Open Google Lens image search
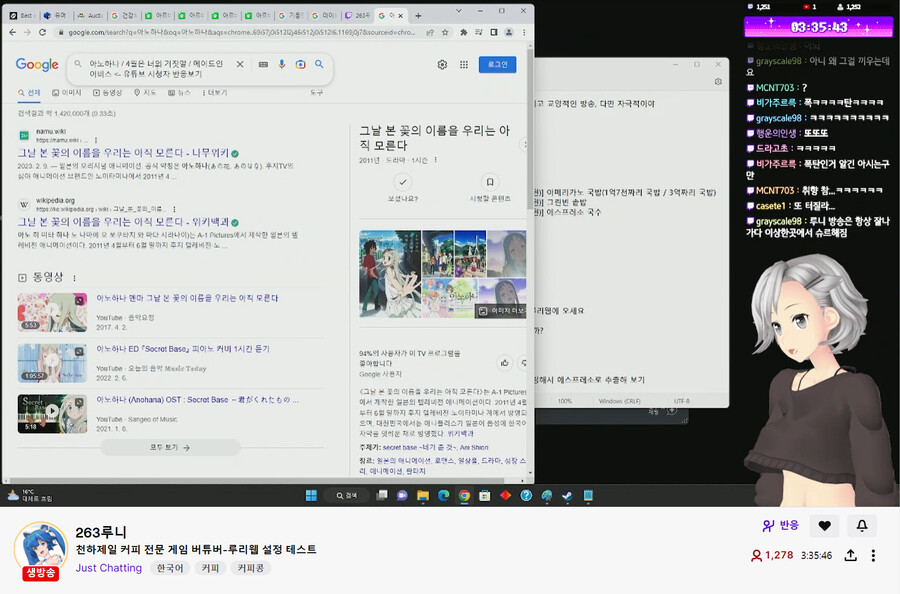This screenshot has width=900, height=594. 300,64
